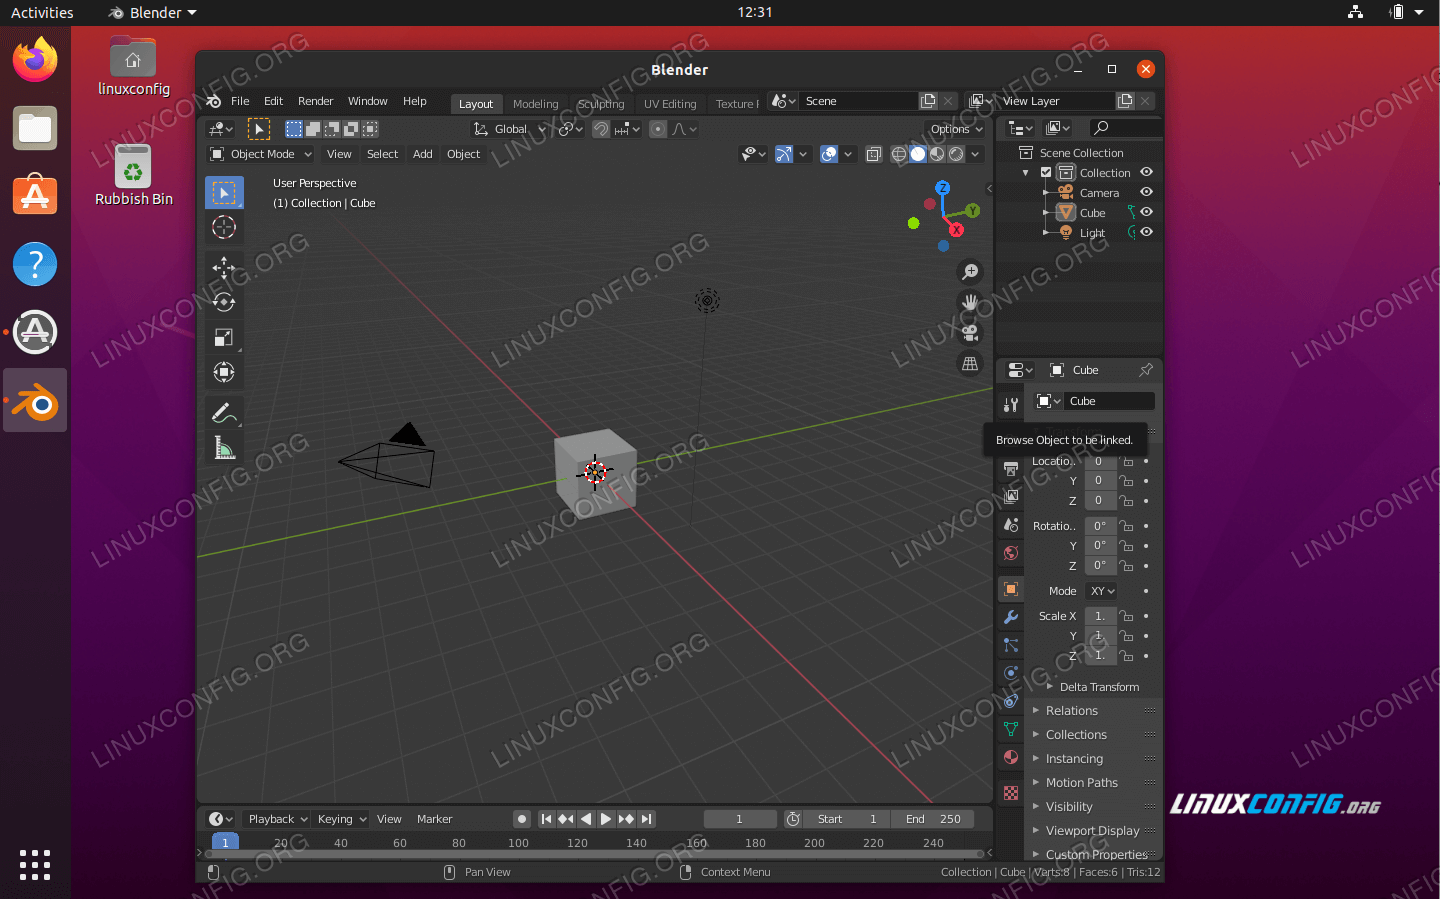1440x899 pixels.
Task: Collapse the Collection tree in outliner
Action: click(1025, 173)
